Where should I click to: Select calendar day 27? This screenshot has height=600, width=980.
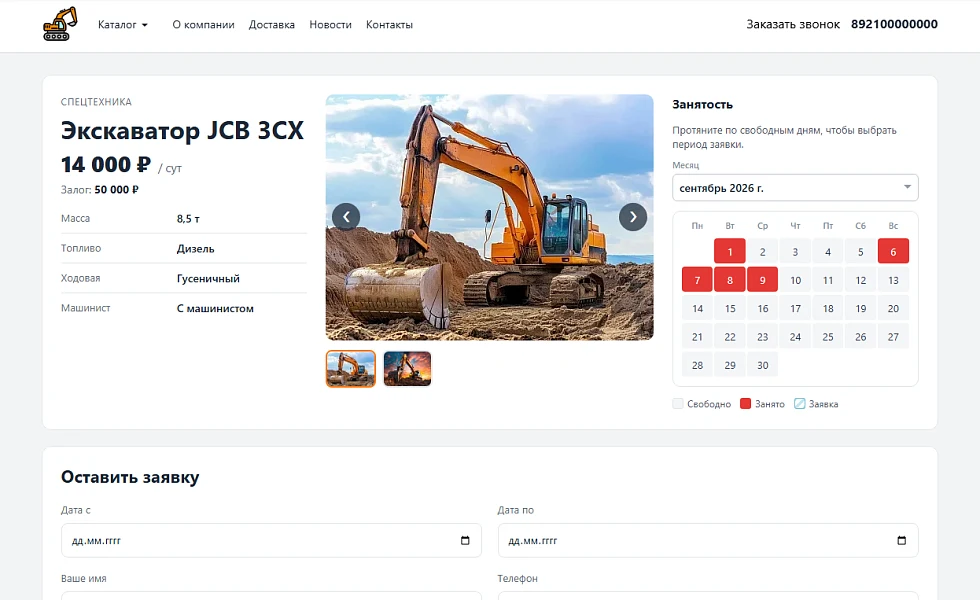(x=893, y=337)
